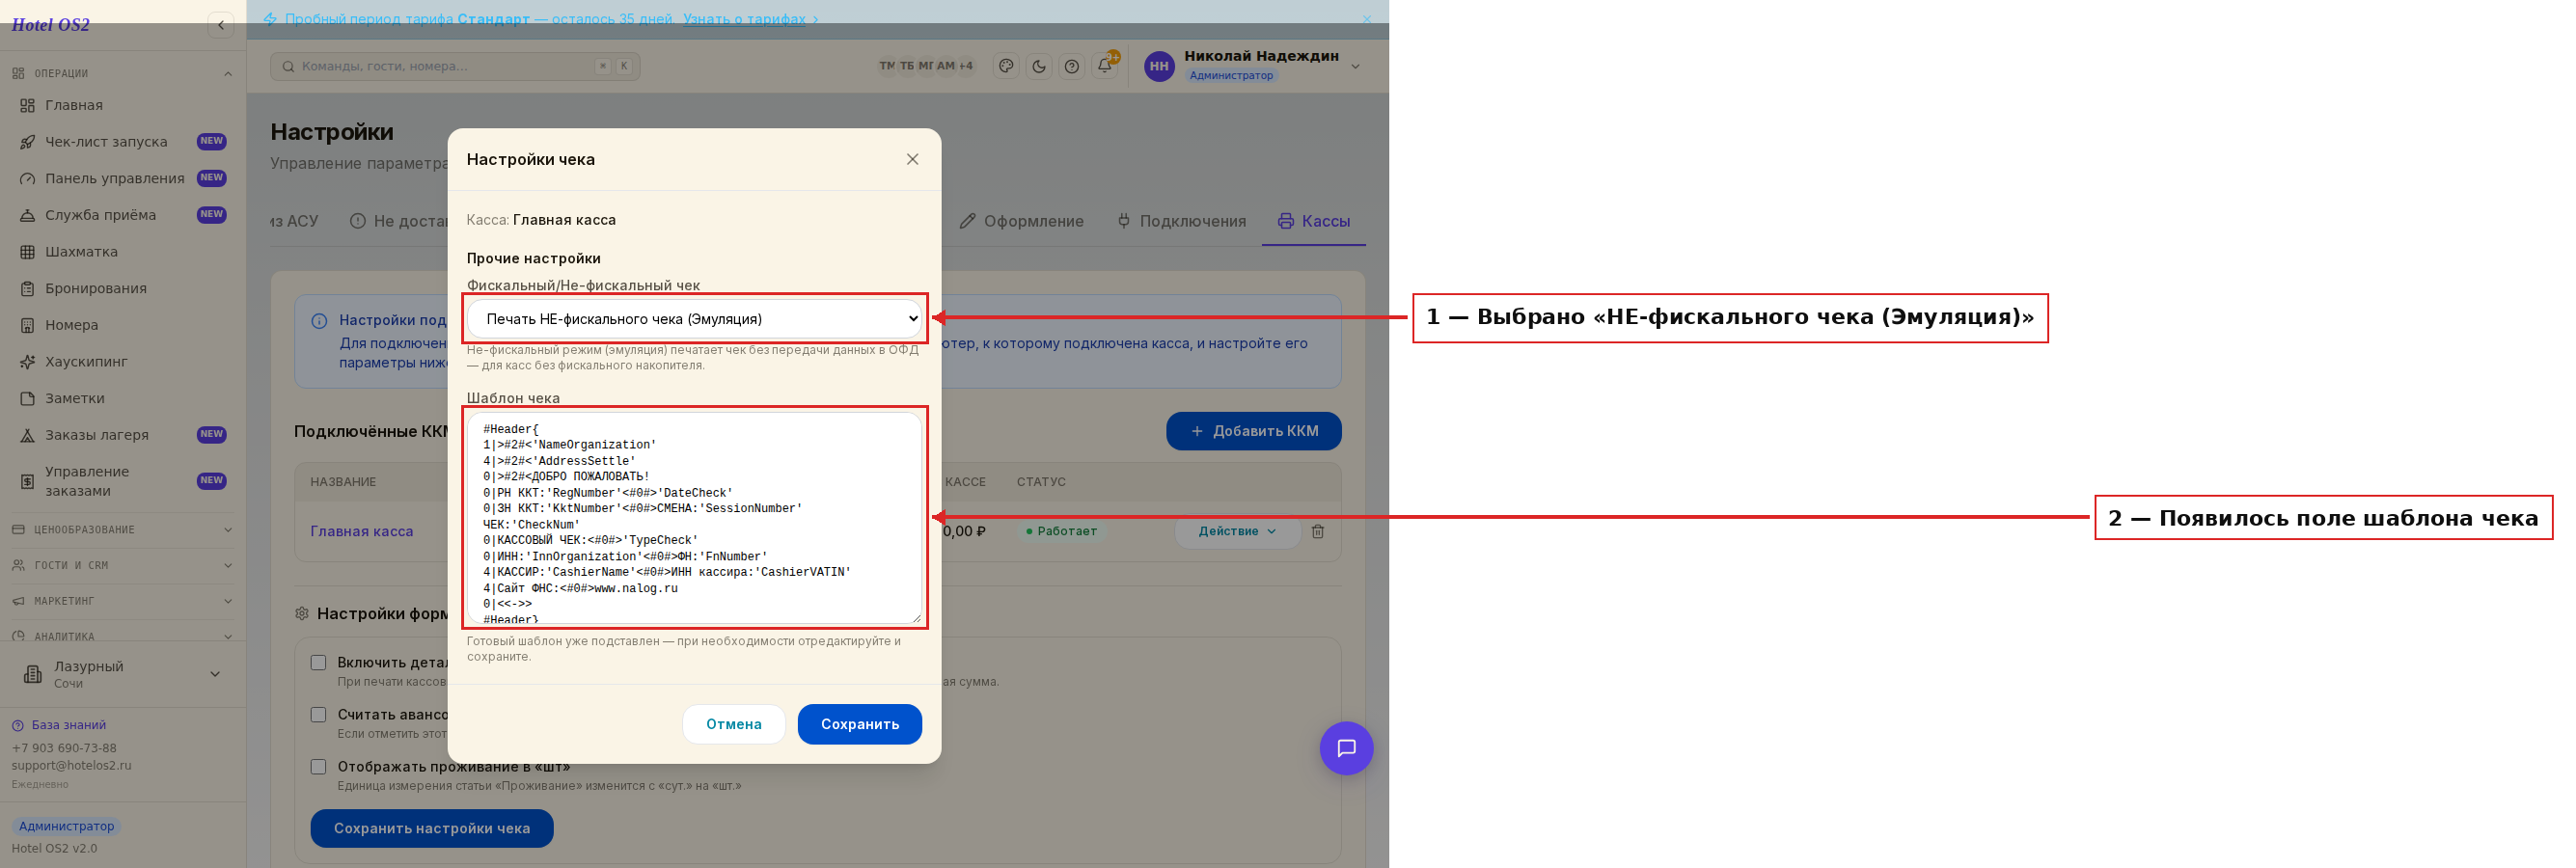The height and width of the screenshot is (868, 2576).
Task: Collapse the sidebar with the chevron button
Action: (220, 25)
